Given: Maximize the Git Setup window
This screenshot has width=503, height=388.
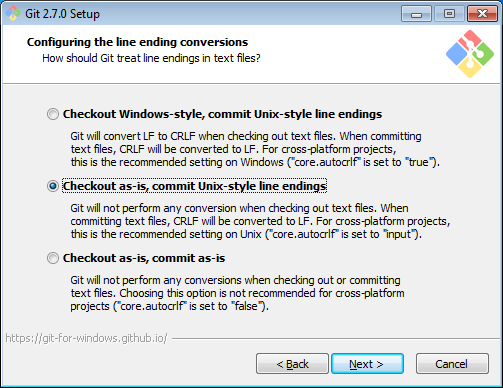Looking at the screenshot, I should click(449, 14).
